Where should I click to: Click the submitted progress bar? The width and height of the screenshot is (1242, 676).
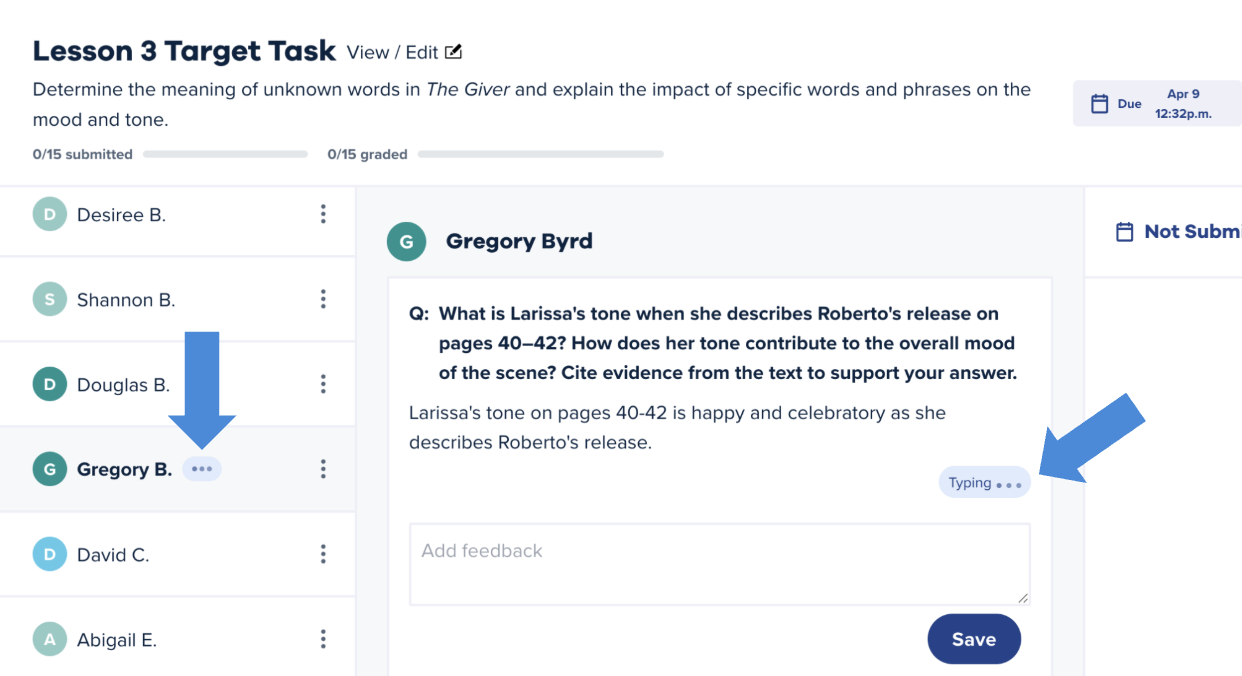pos(225,155)
